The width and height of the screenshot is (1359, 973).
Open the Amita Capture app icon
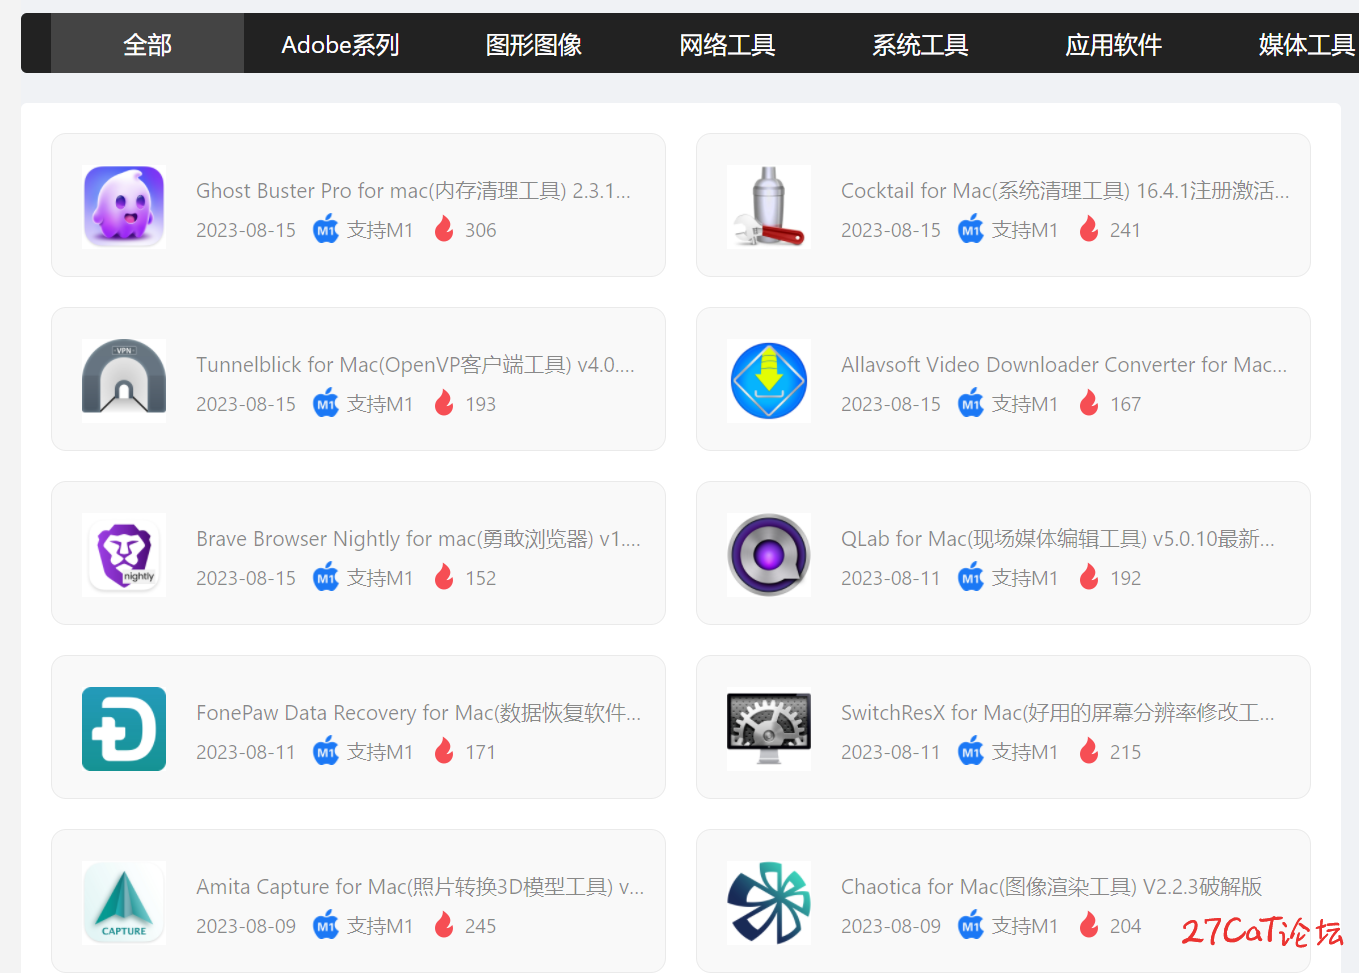click(x=124, y=902)
